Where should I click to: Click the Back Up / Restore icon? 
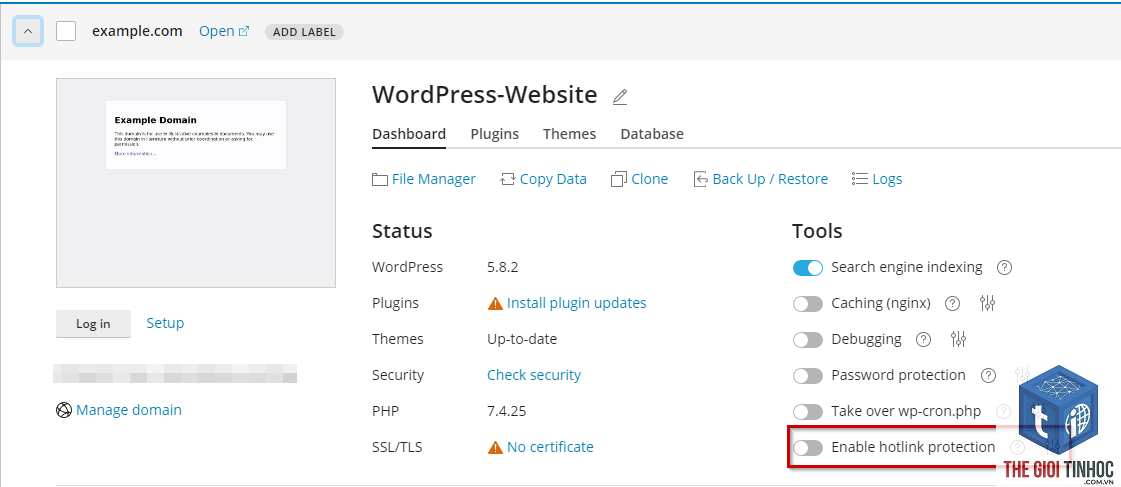coord(701,179)
